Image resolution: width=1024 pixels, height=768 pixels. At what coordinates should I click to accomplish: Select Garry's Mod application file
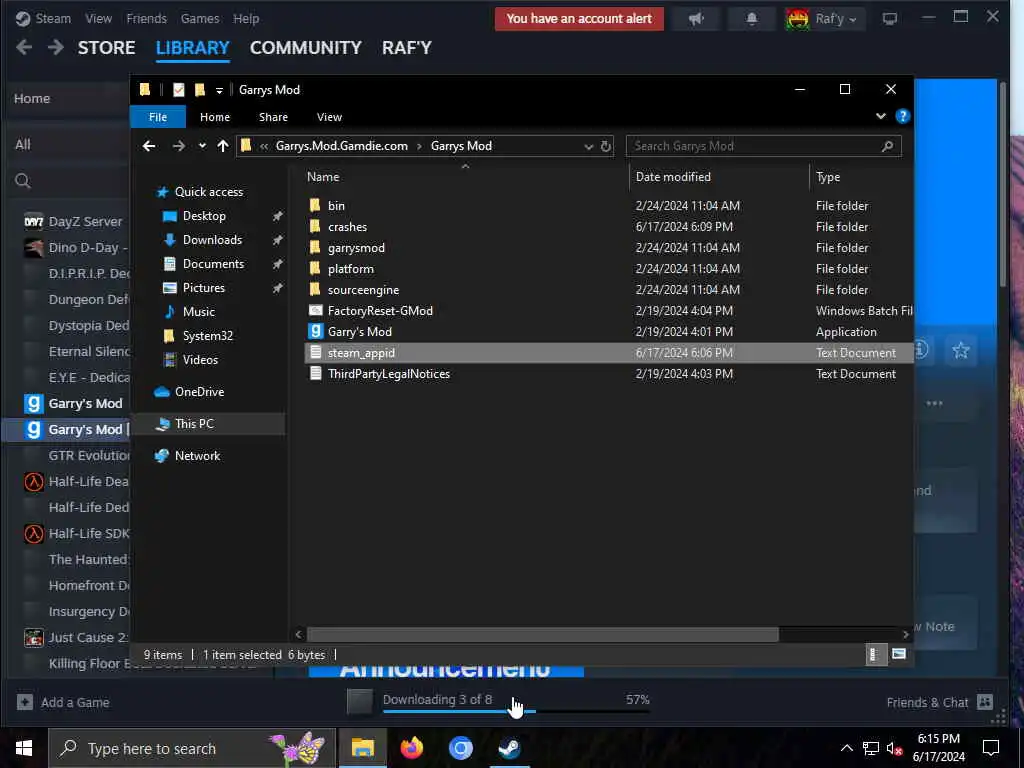click(x=359, y=332)
